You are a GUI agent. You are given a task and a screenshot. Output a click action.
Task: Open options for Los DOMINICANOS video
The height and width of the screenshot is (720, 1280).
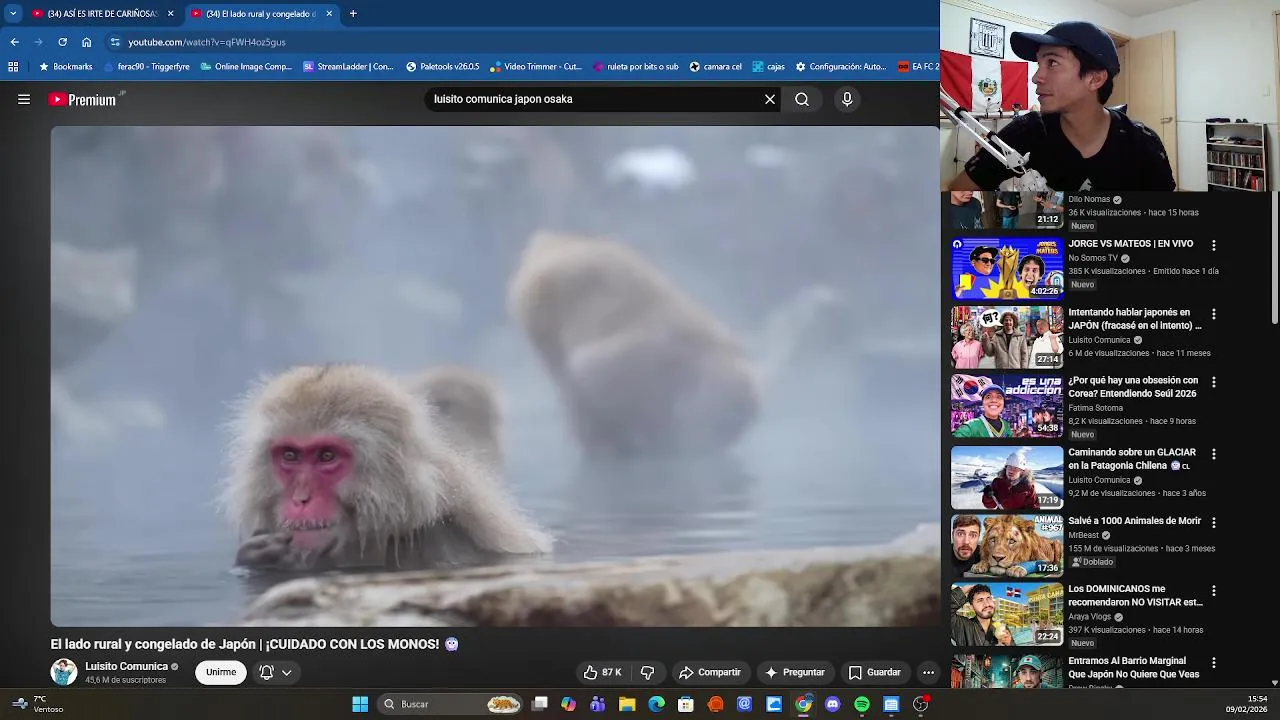click(1214, 590)
